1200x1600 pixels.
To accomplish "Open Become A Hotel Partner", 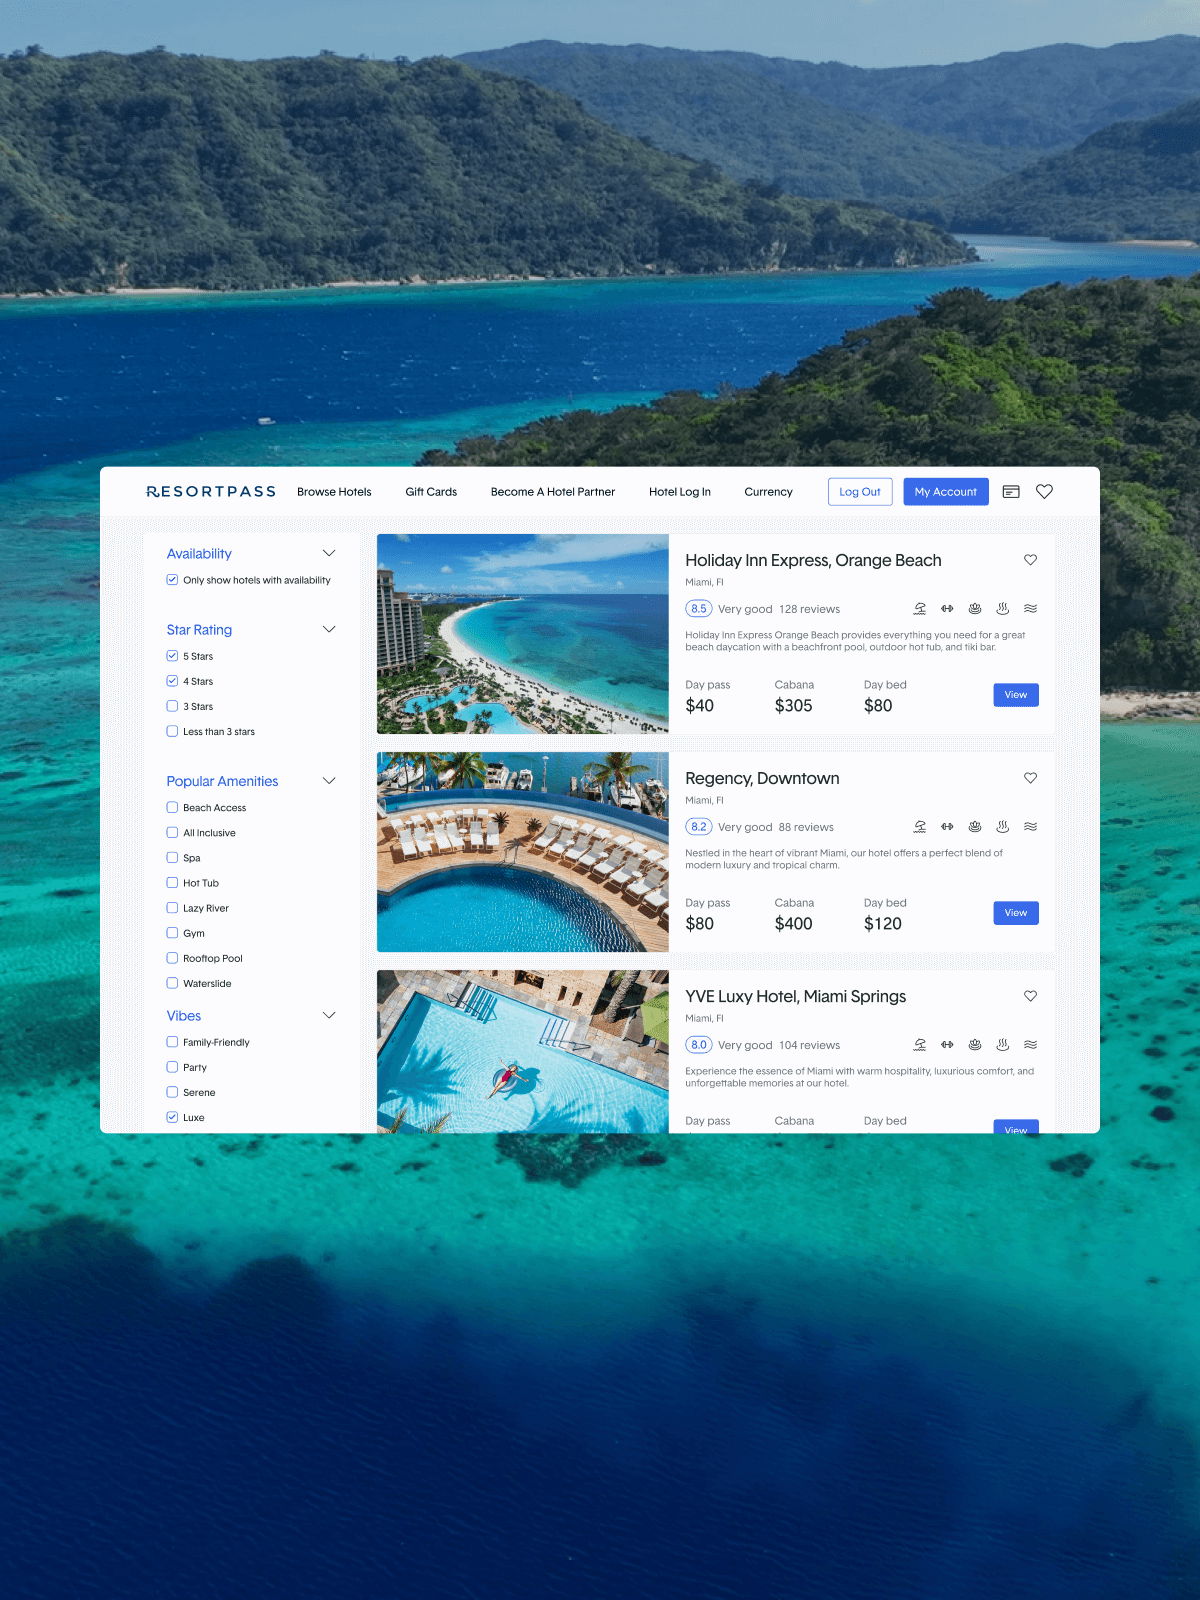I will 553,492.
